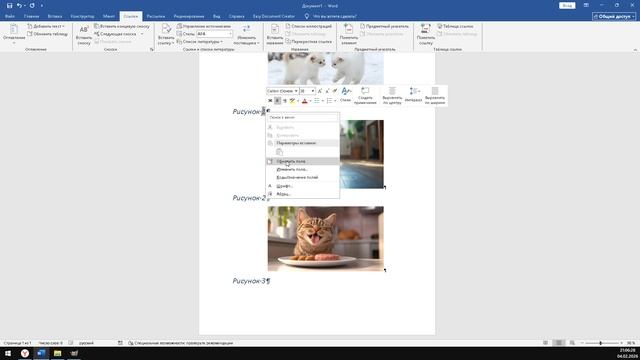Viewport: 640px width, 360px height.
Task: Expand Следующая сноска dropdown arrow
Action: click(142, 34)
